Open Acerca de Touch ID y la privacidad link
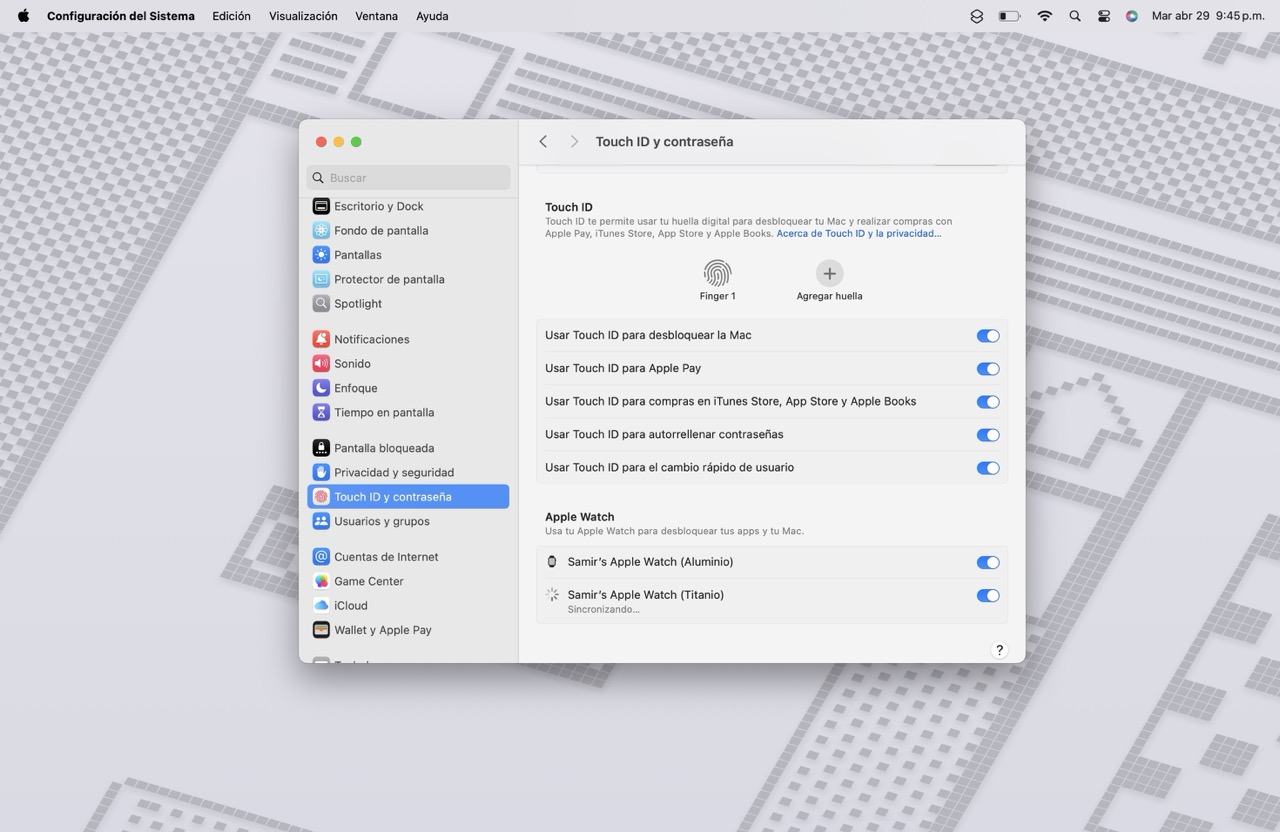Image resolution: width=1280 pixels, height=832 pixels. tap(859, 233)
